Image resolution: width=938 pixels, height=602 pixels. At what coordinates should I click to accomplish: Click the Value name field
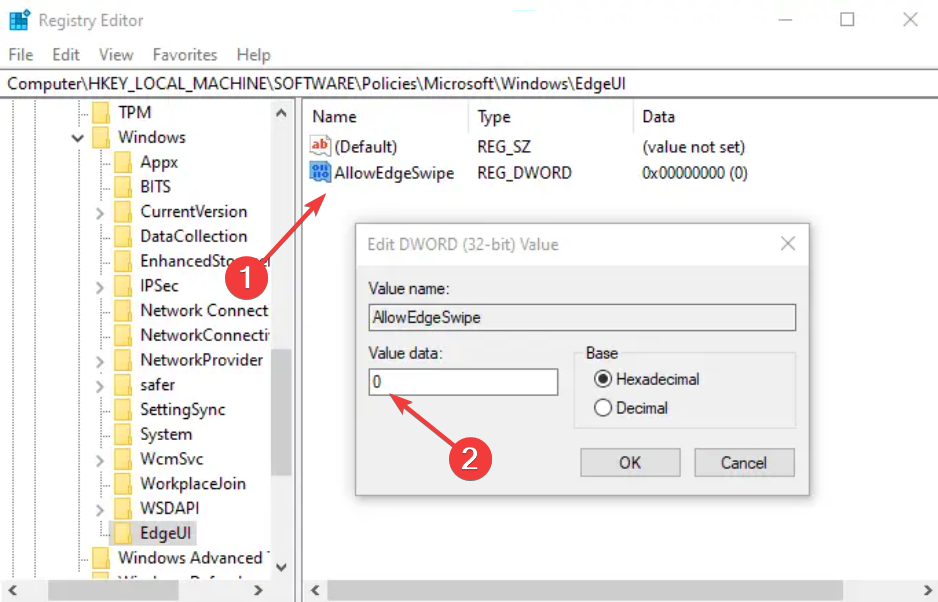pyautogui.click(x=582, y=317)
